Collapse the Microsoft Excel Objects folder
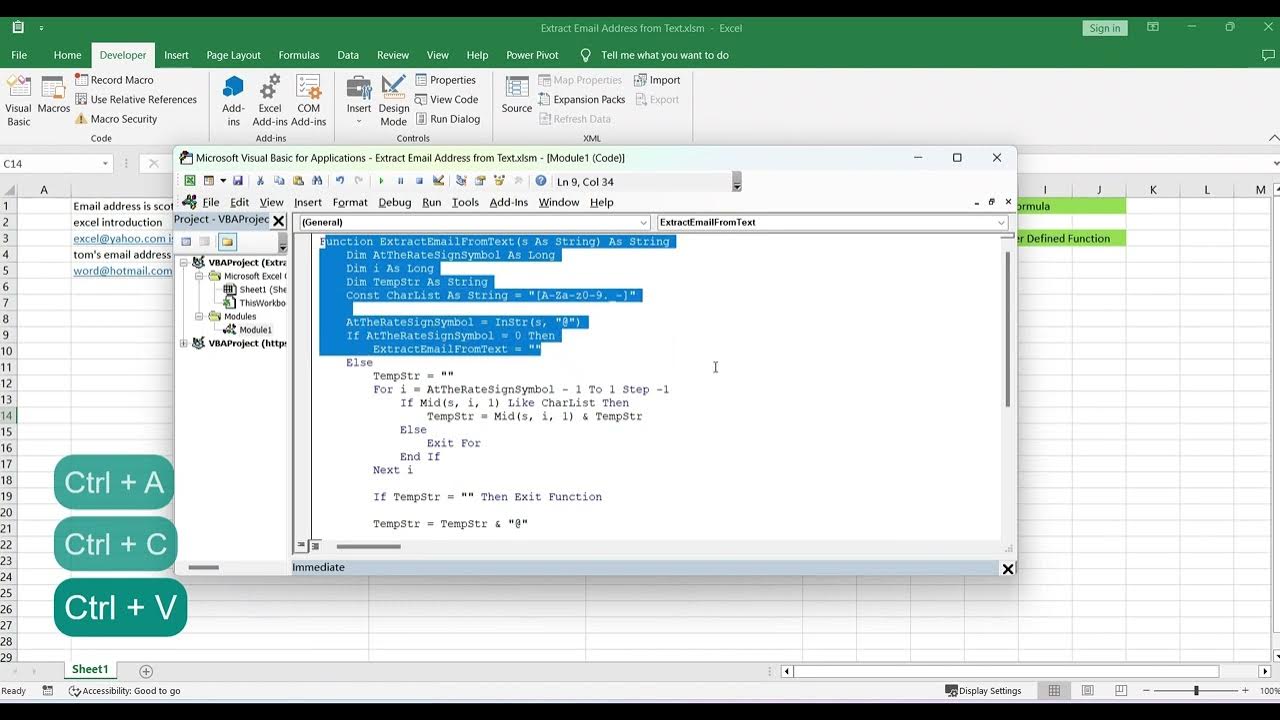 [199, 276]
